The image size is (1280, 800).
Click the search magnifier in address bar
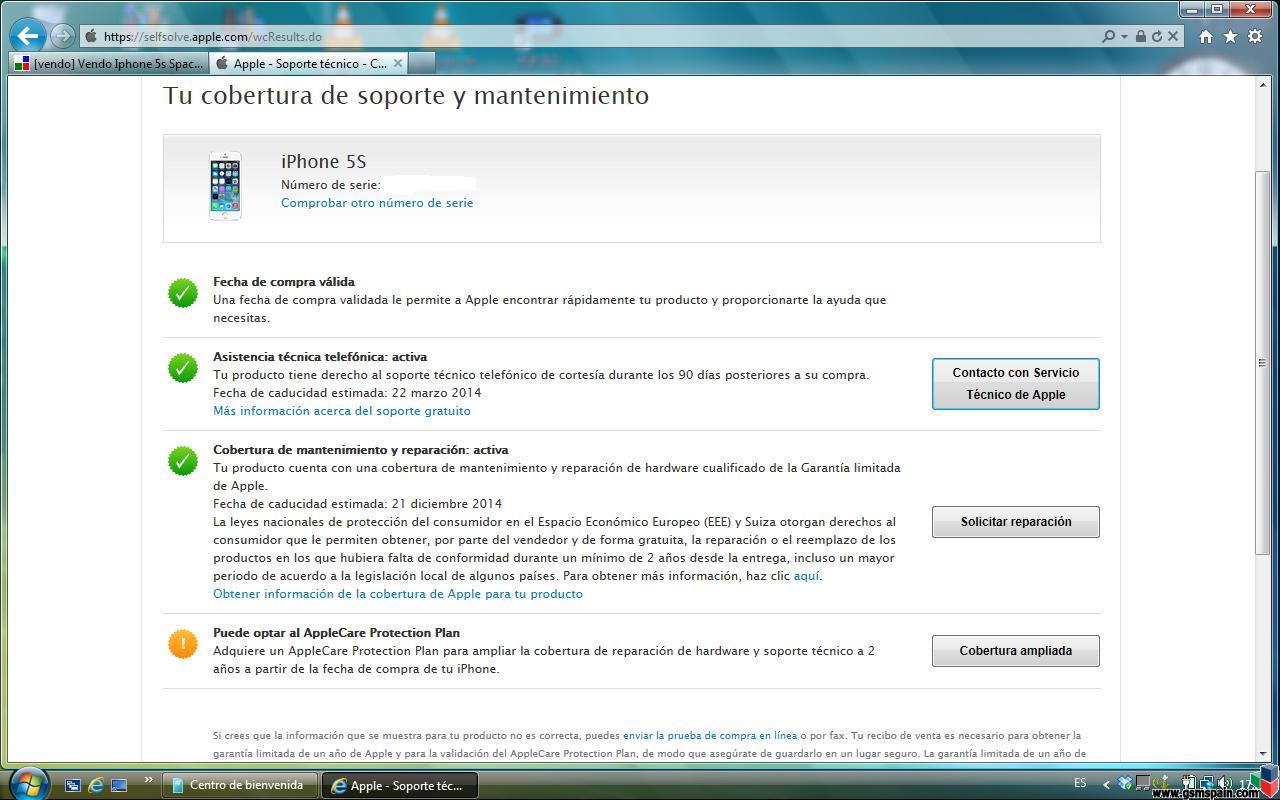coord(1108,36)
